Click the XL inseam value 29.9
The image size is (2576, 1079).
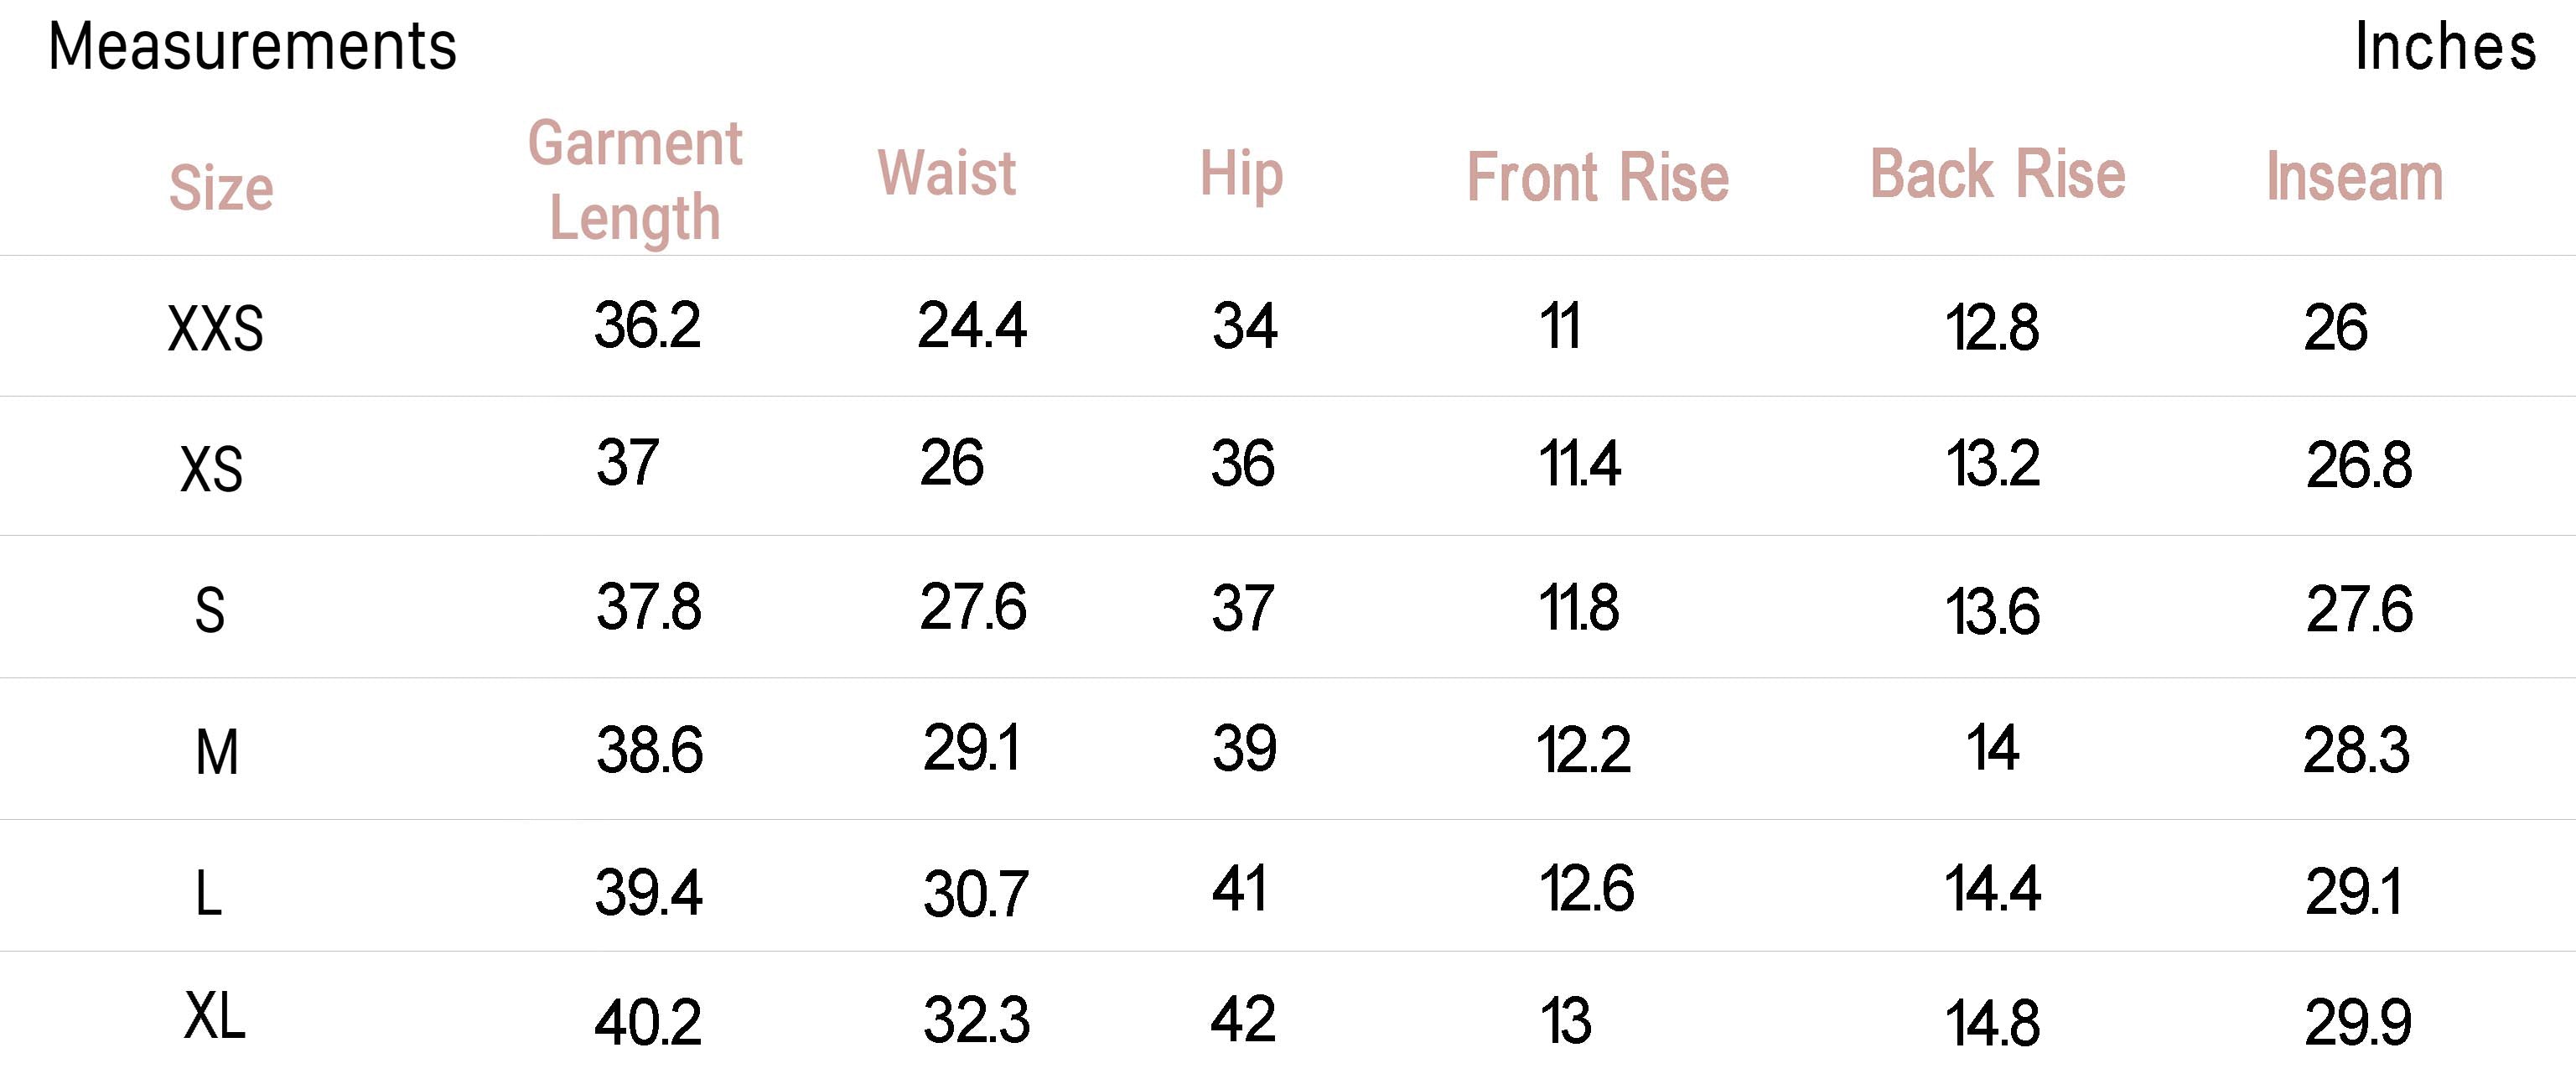(2358, 1023)
